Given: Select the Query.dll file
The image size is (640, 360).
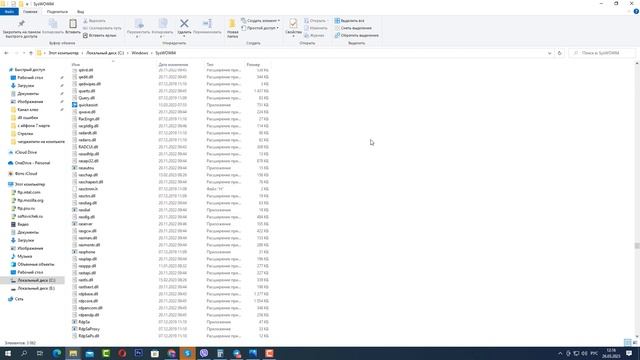Looking at the screenshot, I should point(87,98).
